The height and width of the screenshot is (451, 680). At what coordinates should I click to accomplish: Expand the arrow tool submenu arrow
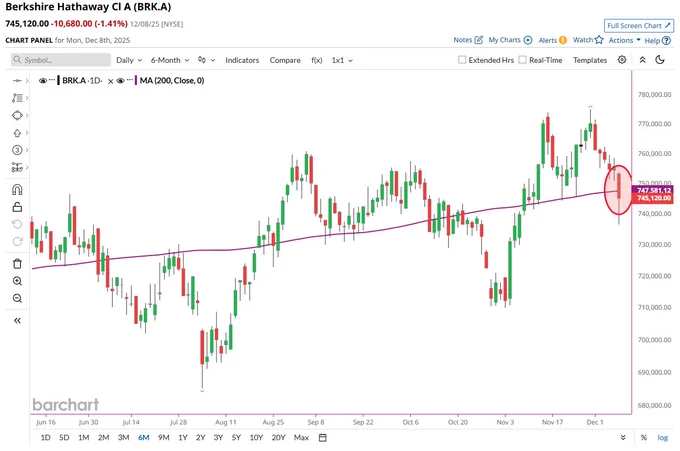[27, 133]
